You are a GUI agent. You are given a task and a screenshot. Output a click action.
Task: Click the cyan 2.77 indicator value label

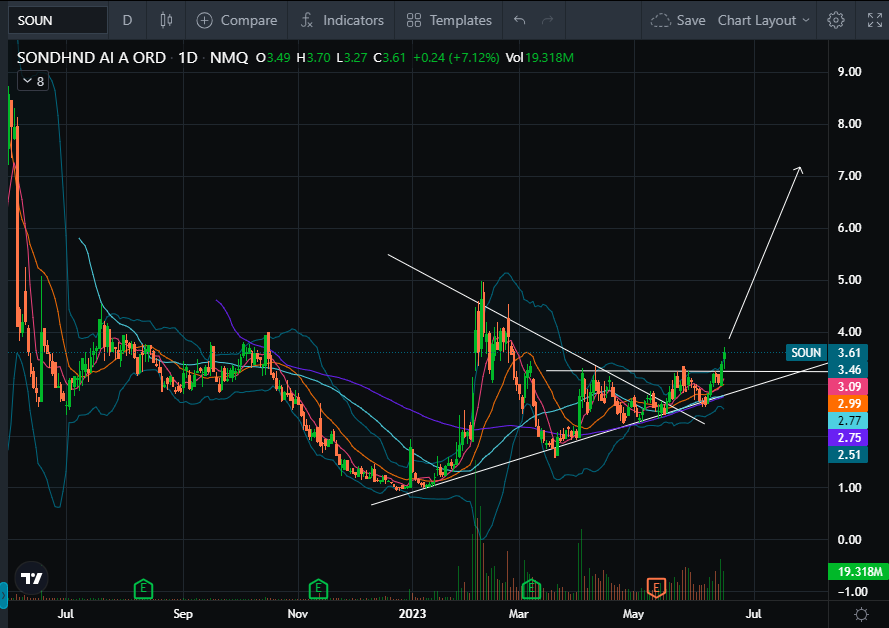(x=848, y=421)
